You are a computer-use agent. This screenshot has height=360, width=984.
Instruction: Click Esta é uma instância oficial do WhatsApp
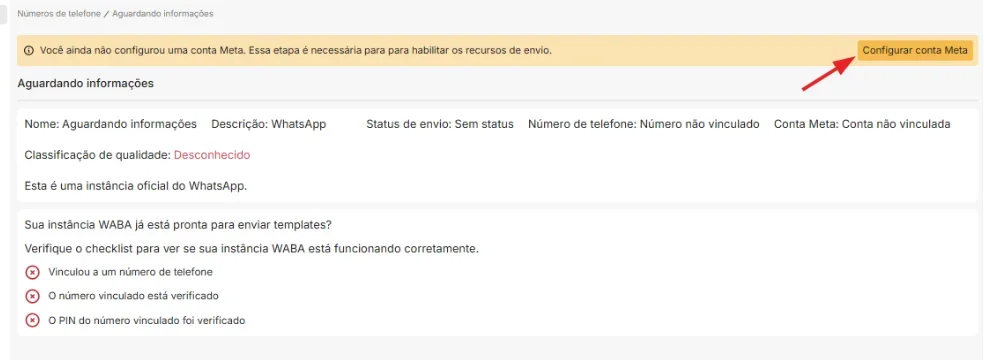pos(136,186)
